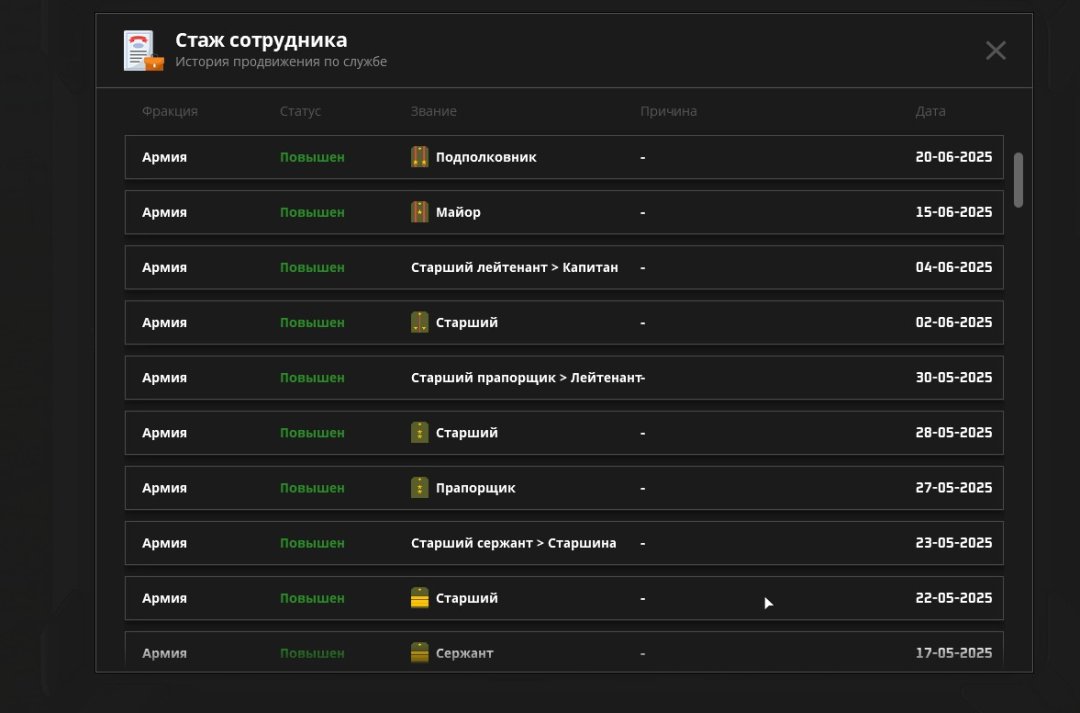Click Армия in the 04-06-2025 row
This screenshot has width=1080, height=713.
(165, 267)
